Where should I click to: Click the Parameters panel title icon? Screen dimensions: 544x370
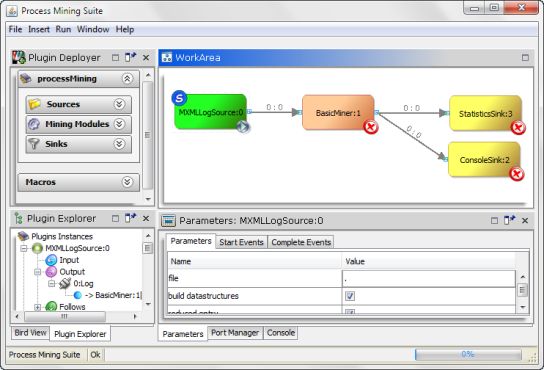point(169,220)
